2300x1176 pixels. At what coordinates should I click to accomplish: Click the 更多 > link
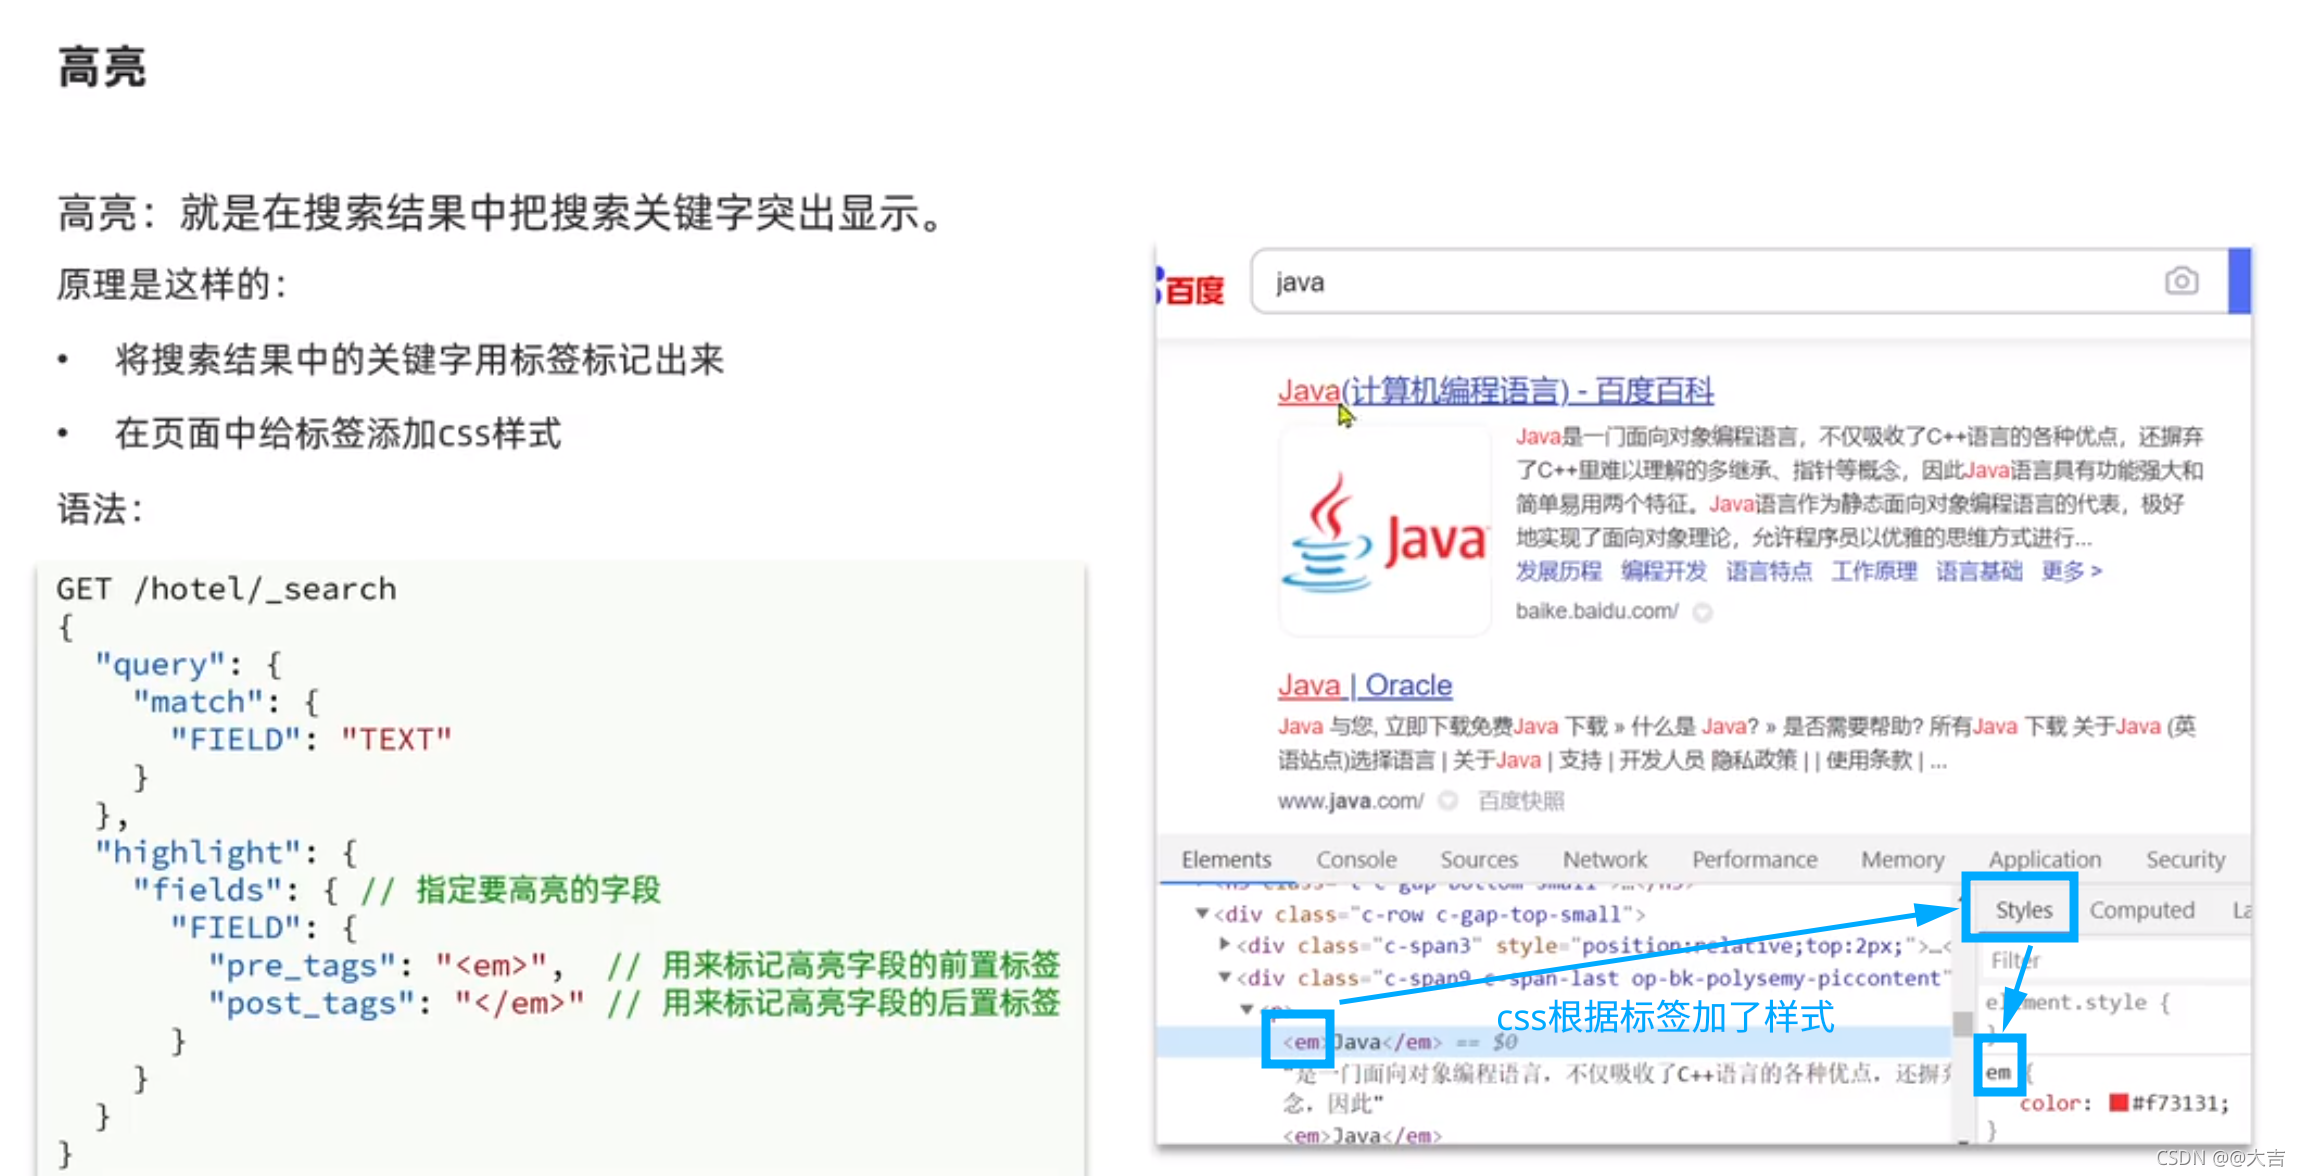pyautogui.click(x=2071, y=571)
